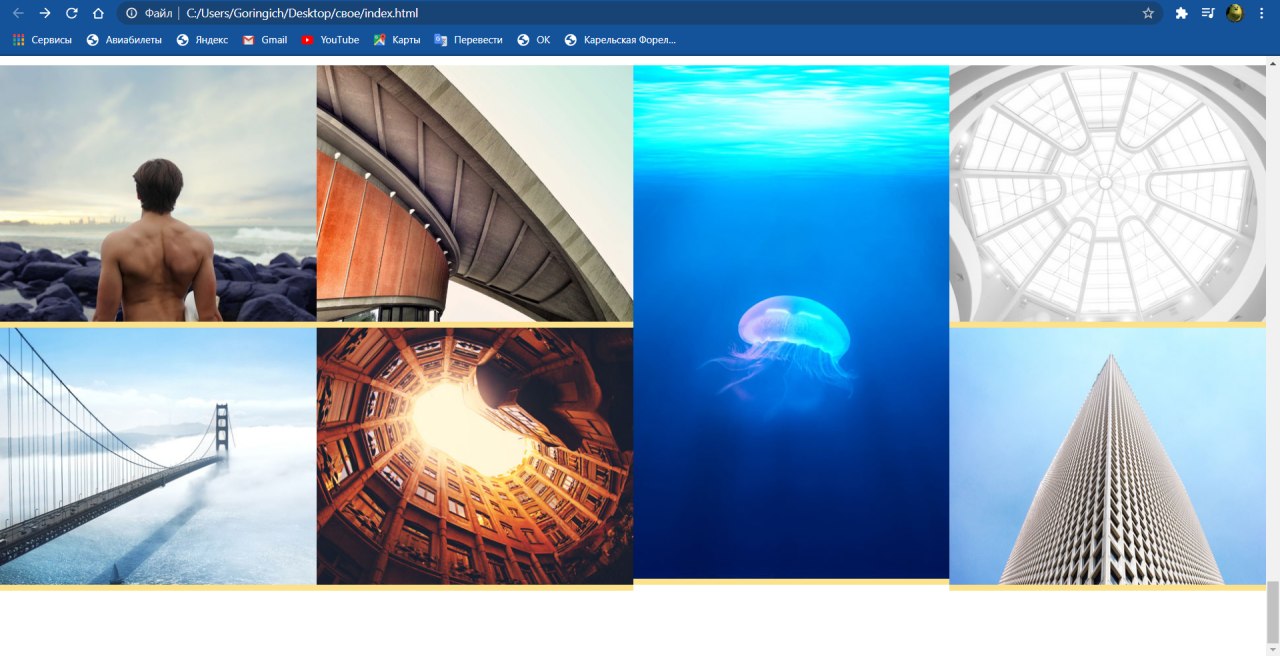Open the Перевести bookmark
This screenshot has height=656, width=1280.
[469, 40]
